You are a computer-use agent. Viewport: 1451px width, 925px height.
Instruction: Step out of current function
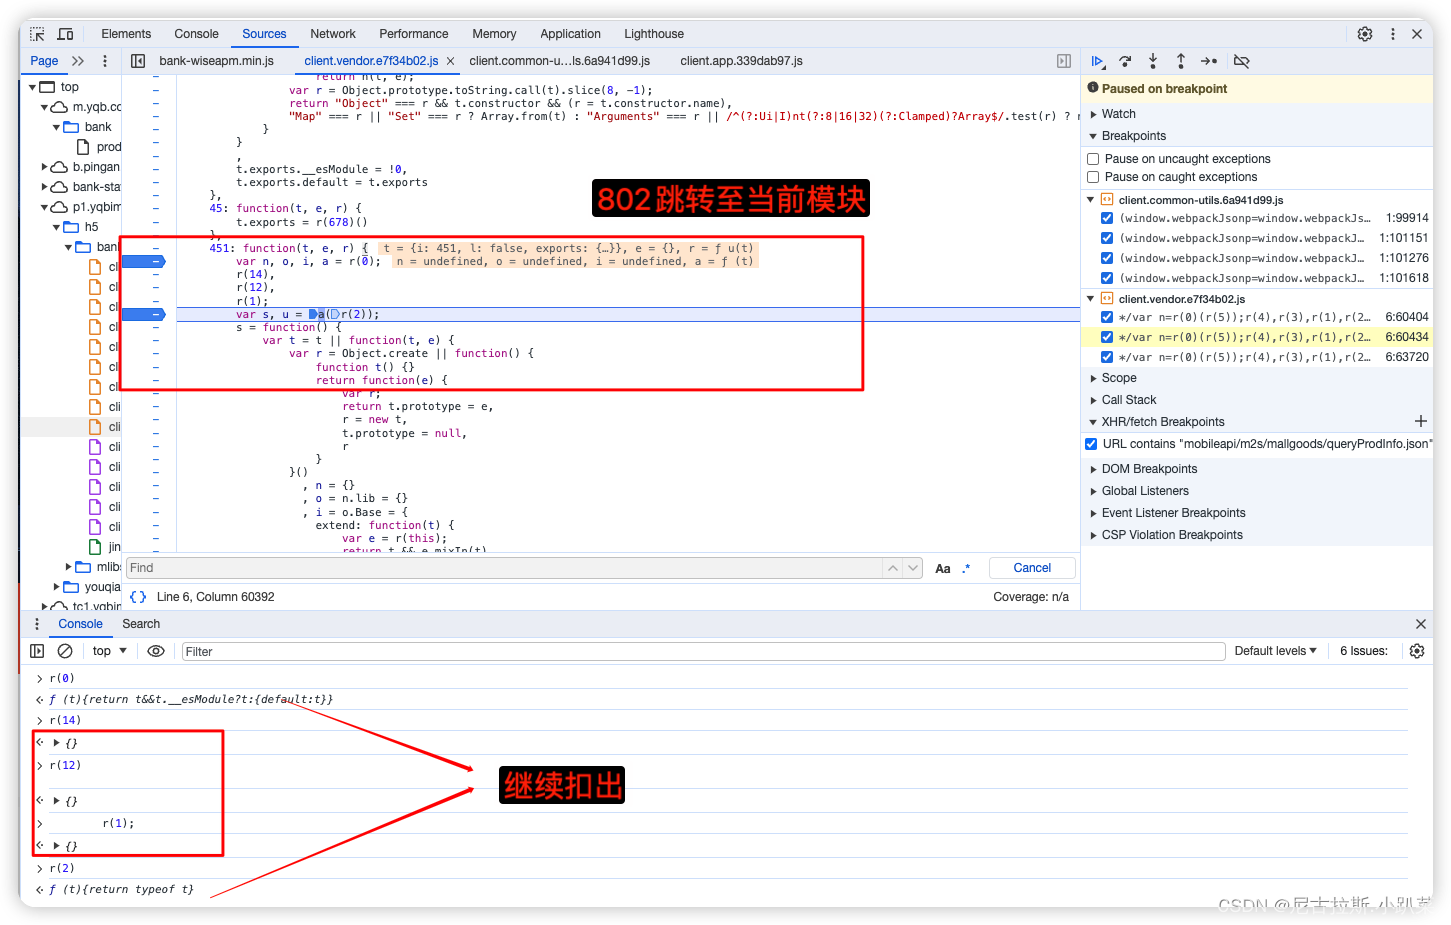(1181, 61)
